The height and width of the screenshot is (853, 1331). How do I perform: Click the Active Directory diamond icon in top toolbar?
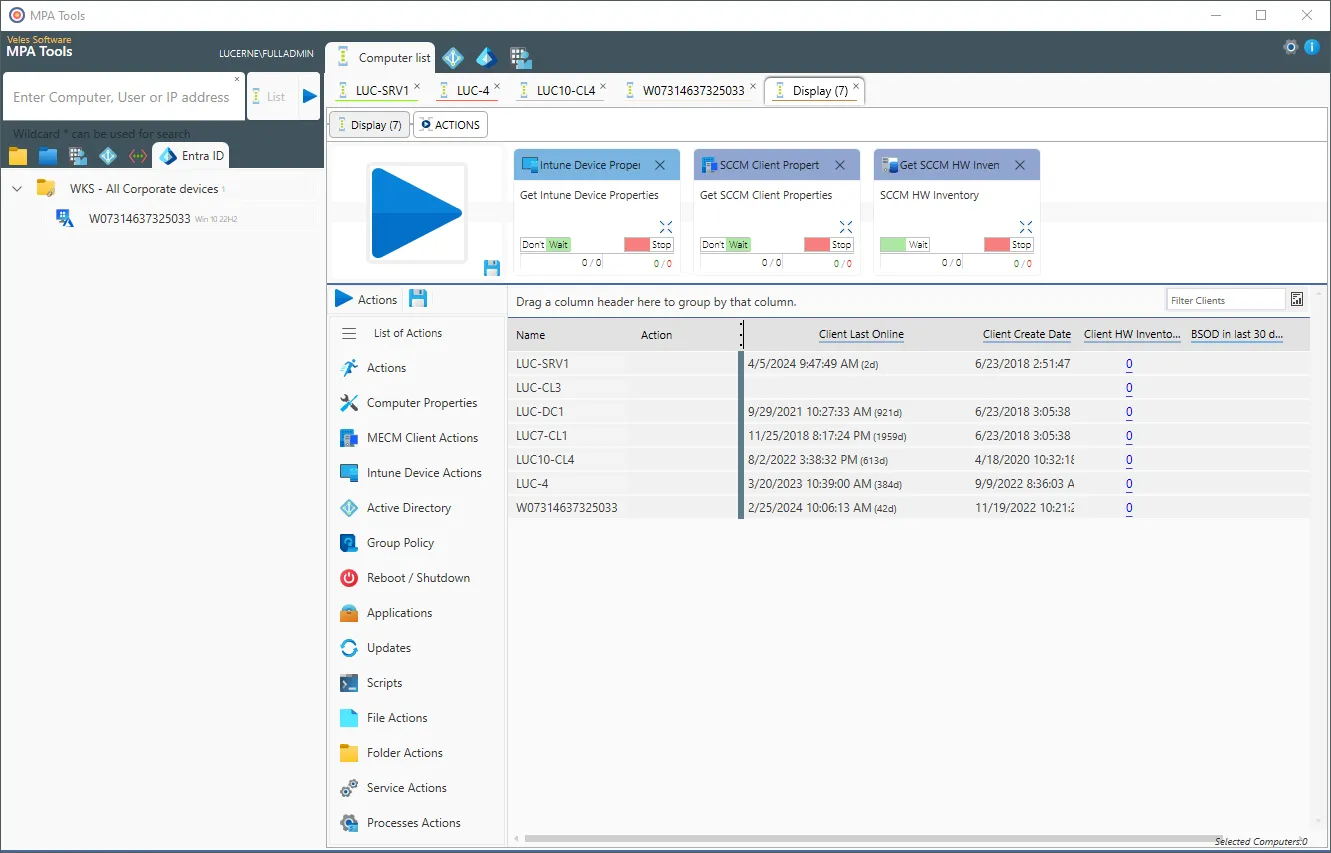click(x=452, y=57)
